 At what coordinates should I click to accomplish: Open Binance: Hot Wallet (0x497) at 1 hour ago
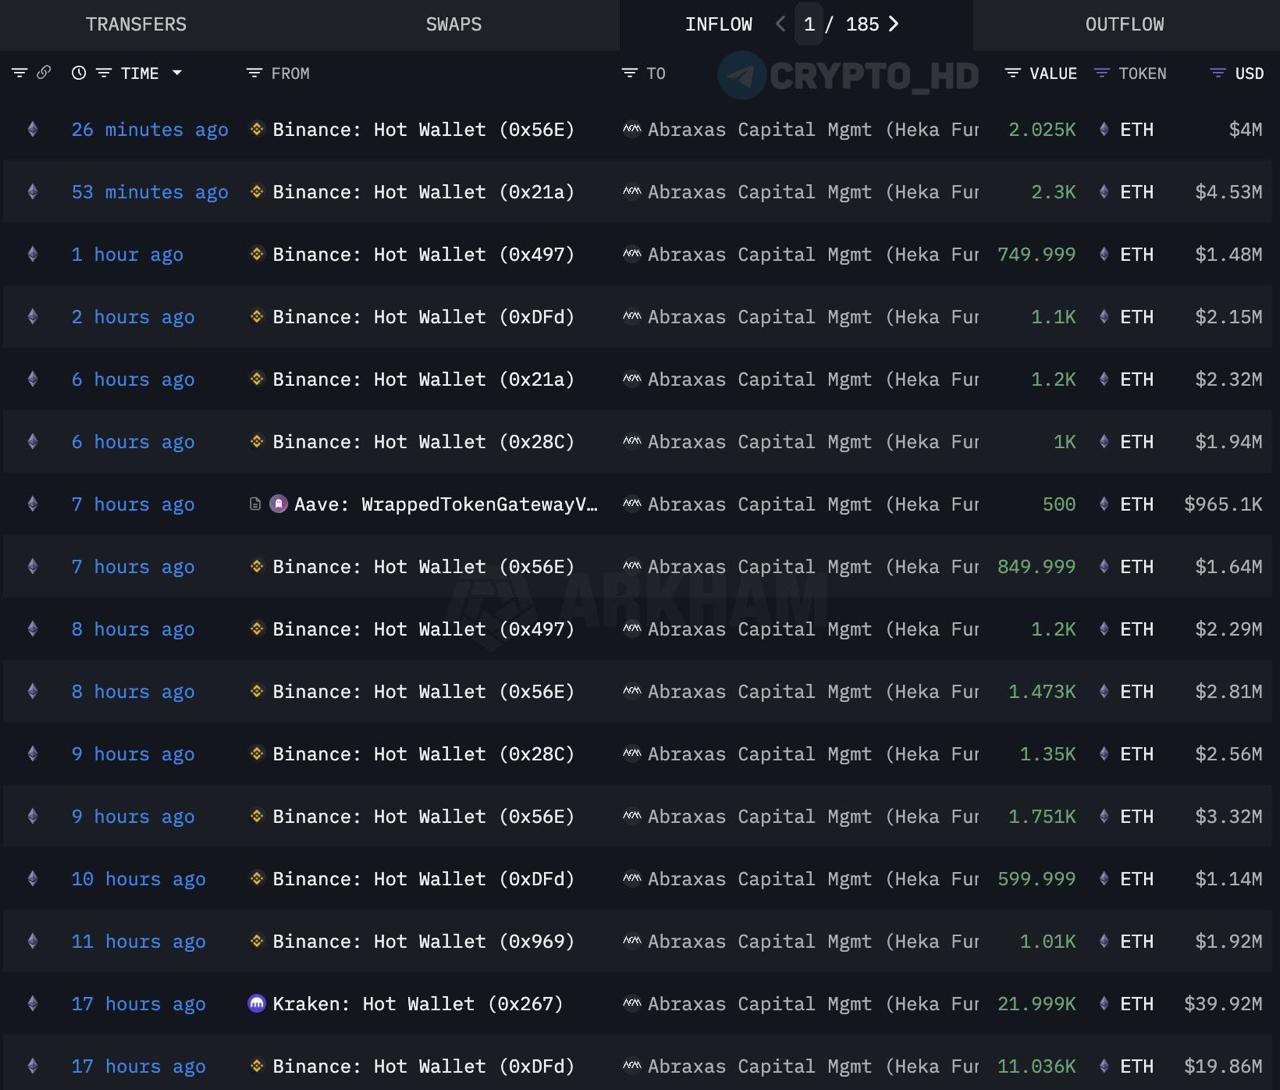[x=423, y=255]
